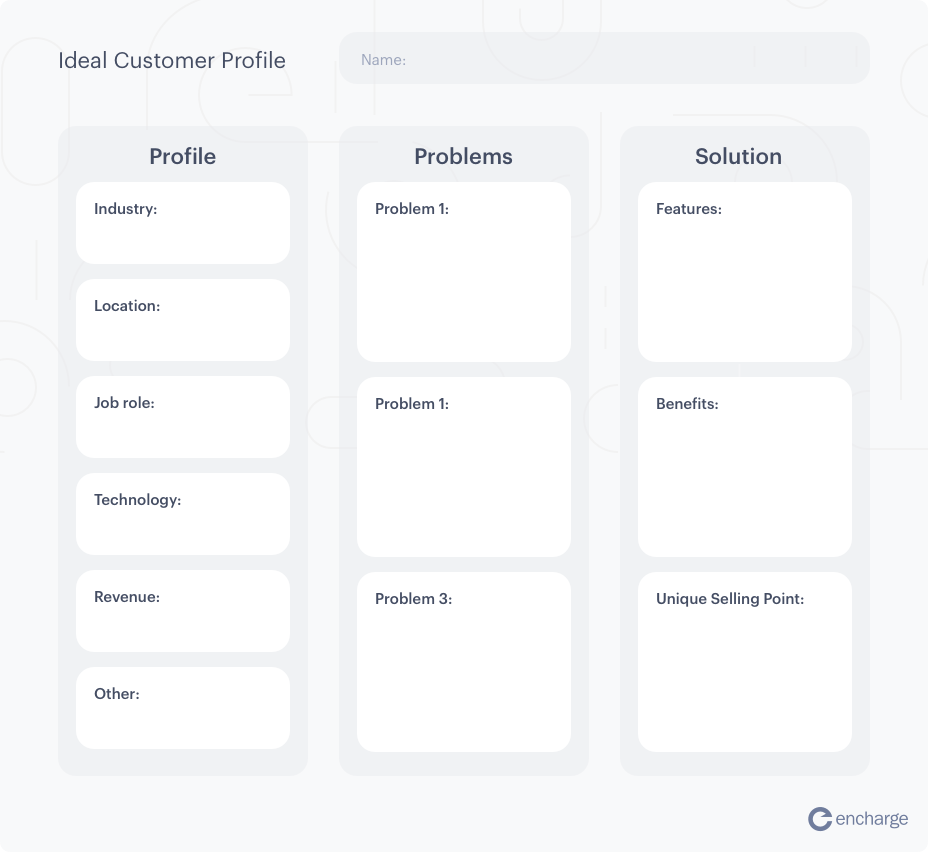Click the 'Name:' placeholder label
928x852 pixels.
pos(383,60)
